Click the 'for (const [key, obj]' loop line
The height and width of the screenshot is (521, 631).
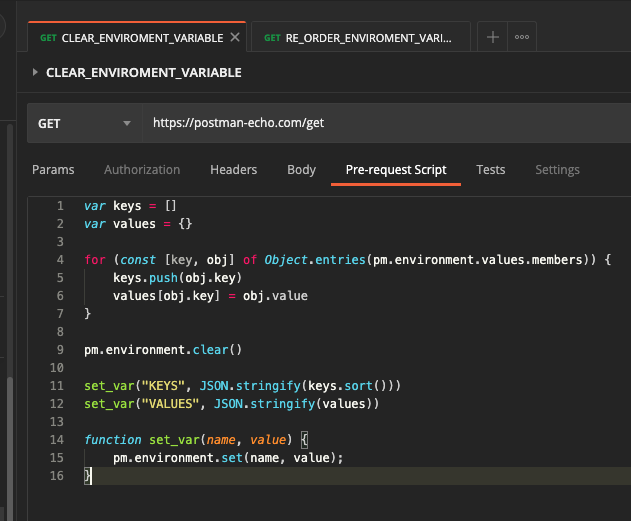coord(347,260)
